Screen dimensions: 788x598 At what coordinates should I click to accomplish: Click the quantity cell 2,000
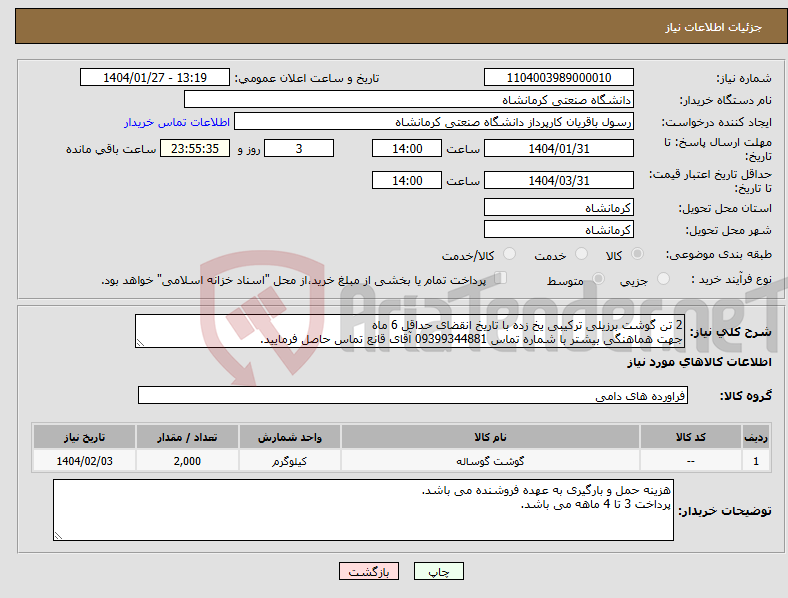point(187,461)
